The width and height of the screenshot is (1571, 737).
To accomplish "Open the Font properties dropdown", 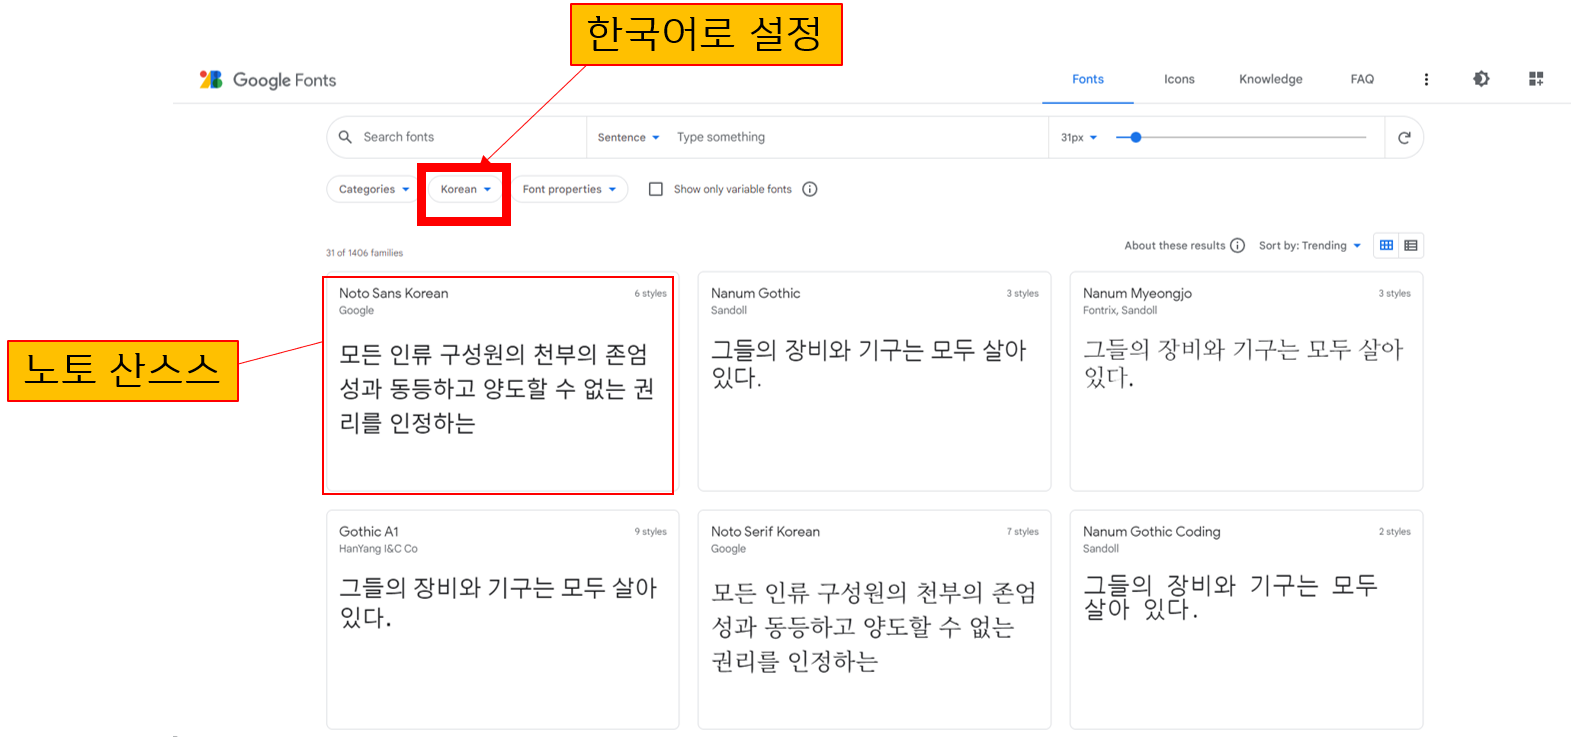I will [569, 189].
